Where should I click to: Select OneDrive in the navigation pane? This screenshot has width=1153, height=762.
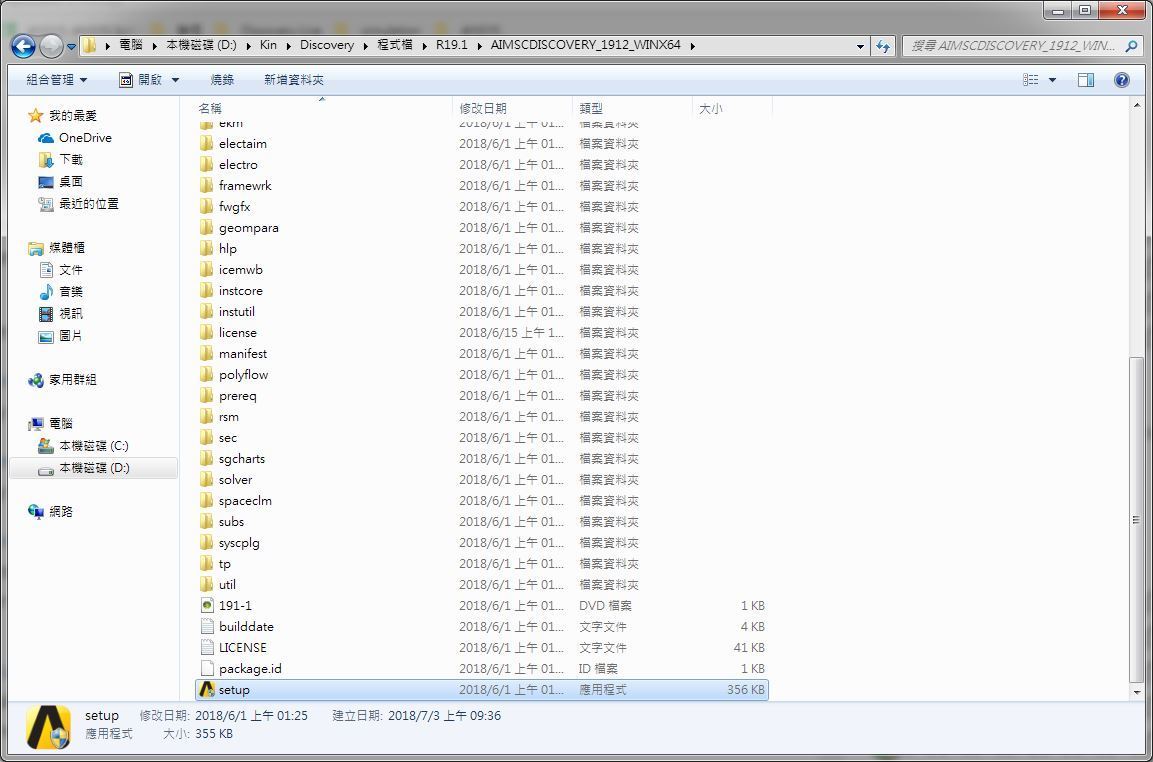tap(85, 138)
